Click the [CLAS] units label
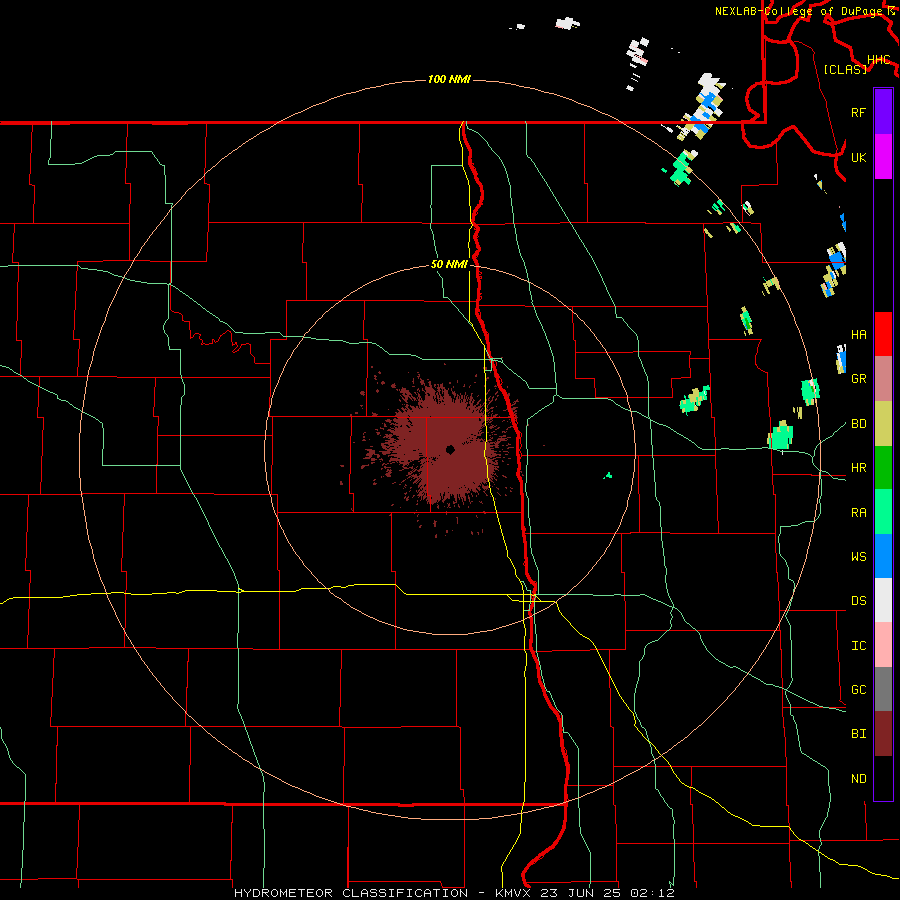900x900 pixels. pos(845,69)
